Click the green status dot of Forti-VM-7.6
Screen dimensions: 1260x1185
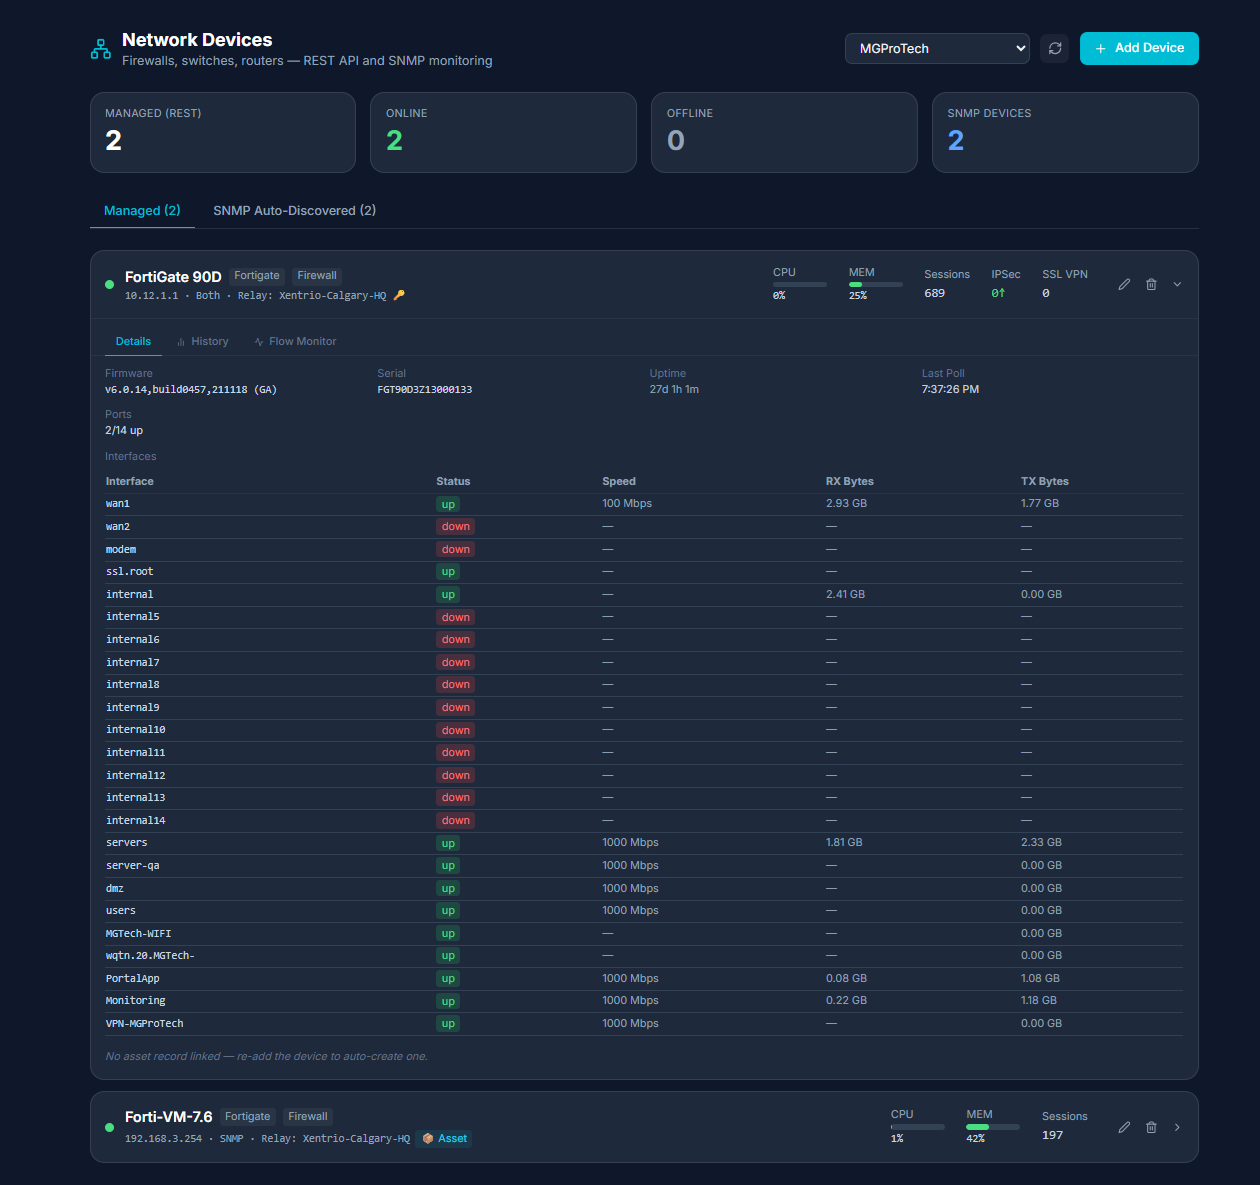click(x=109, y=1127)
